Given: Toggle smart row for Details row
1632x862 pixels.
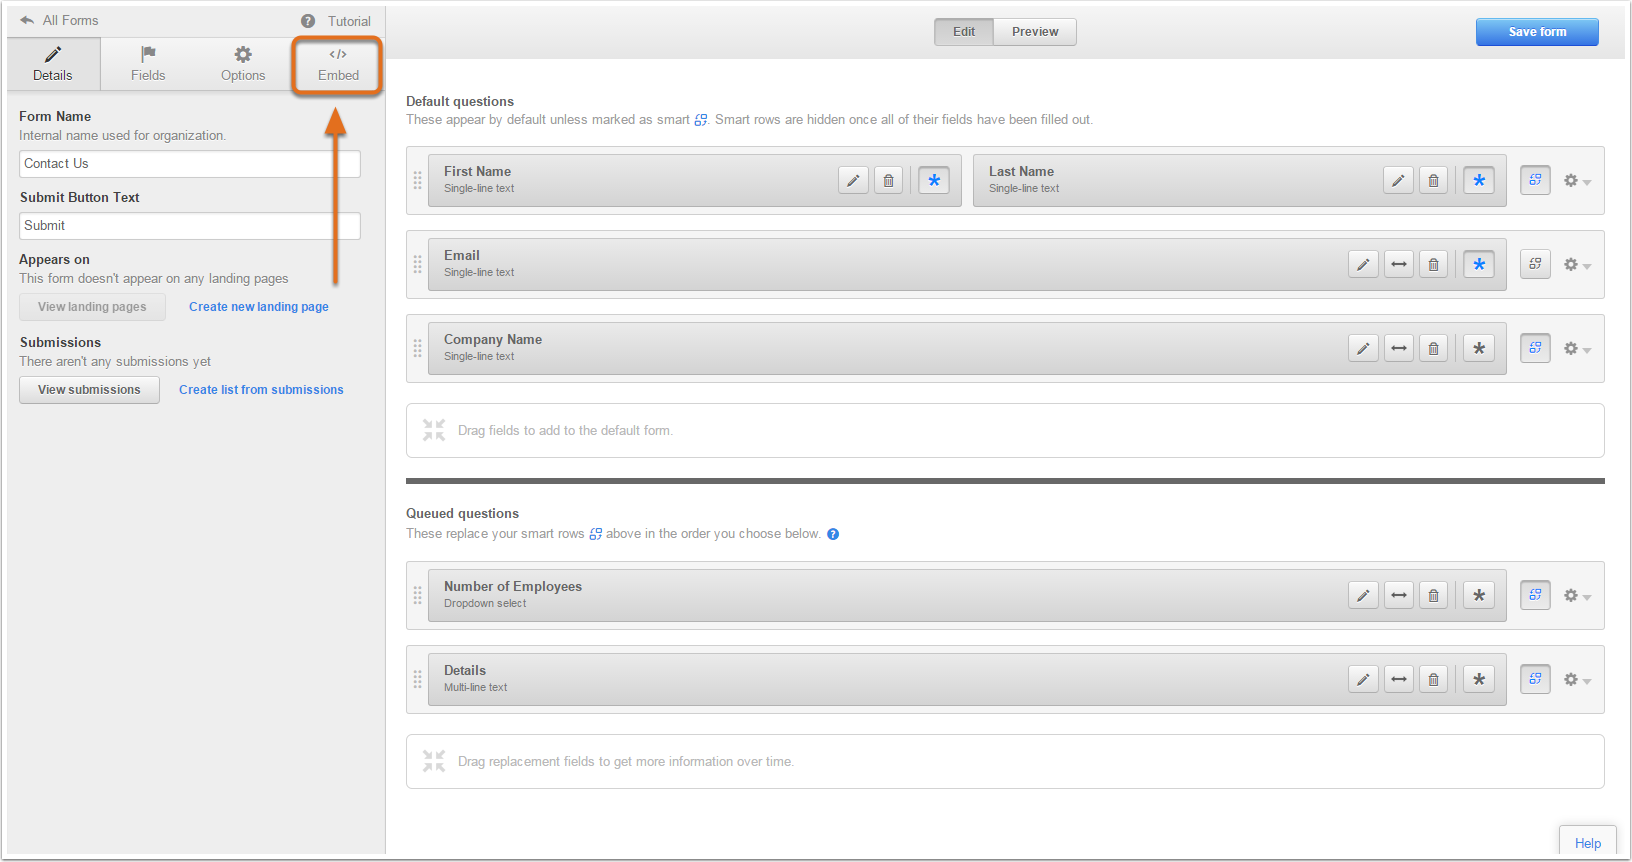Looking at the screenshot, I should click(x=1535, y=679).
